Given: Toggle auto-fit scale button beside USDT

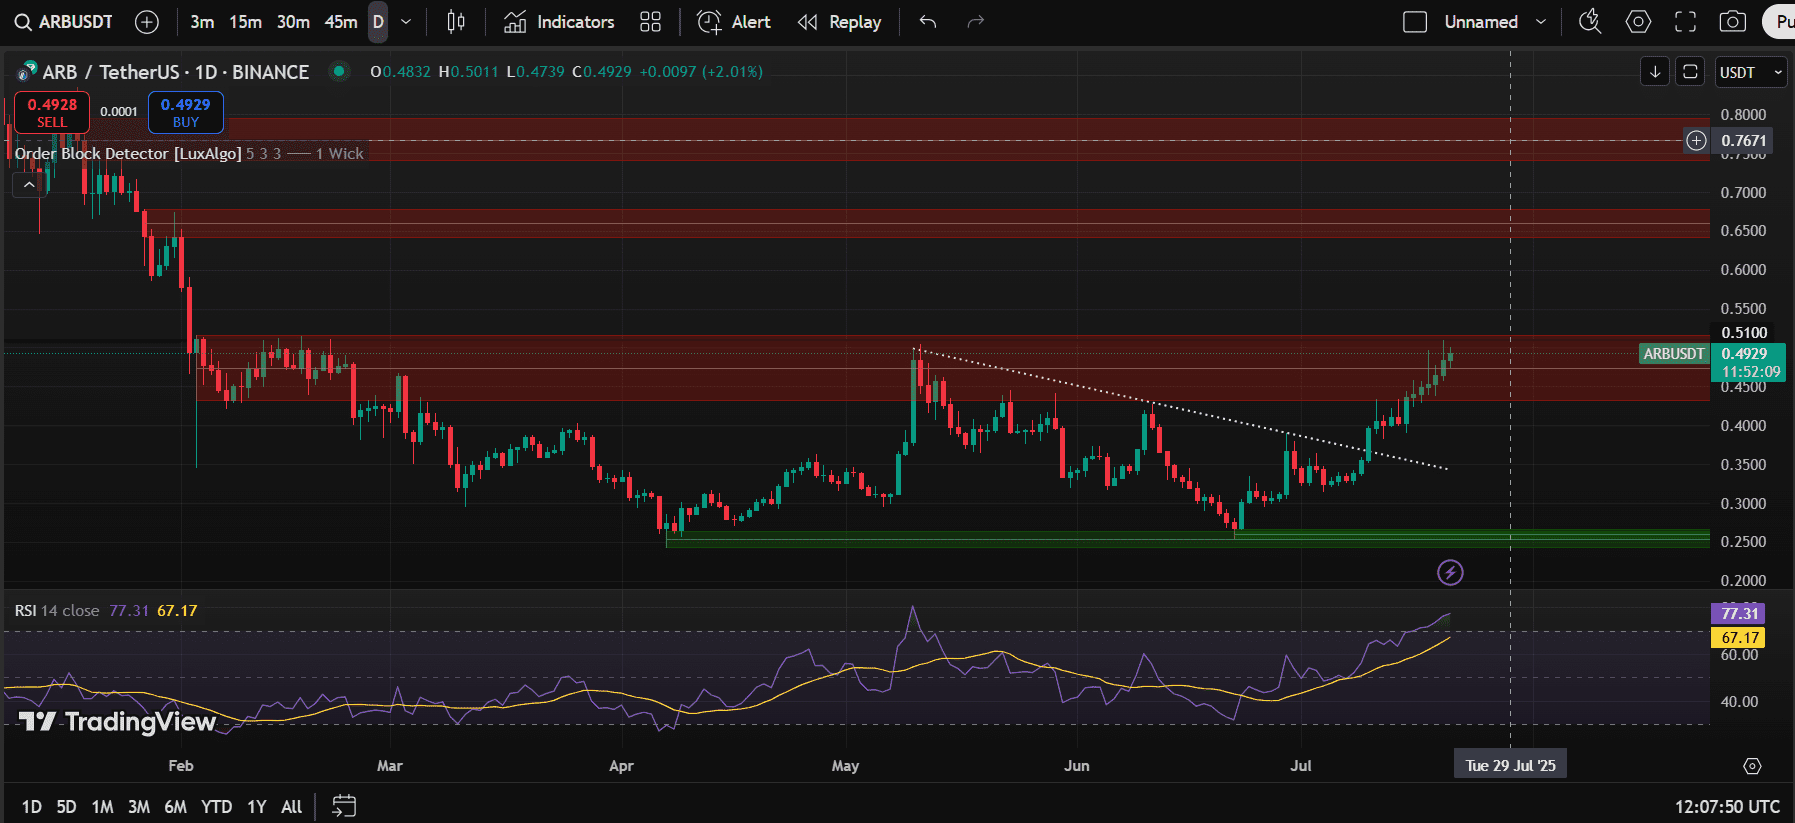Looking at the screenshot, I should point(1689,72).
